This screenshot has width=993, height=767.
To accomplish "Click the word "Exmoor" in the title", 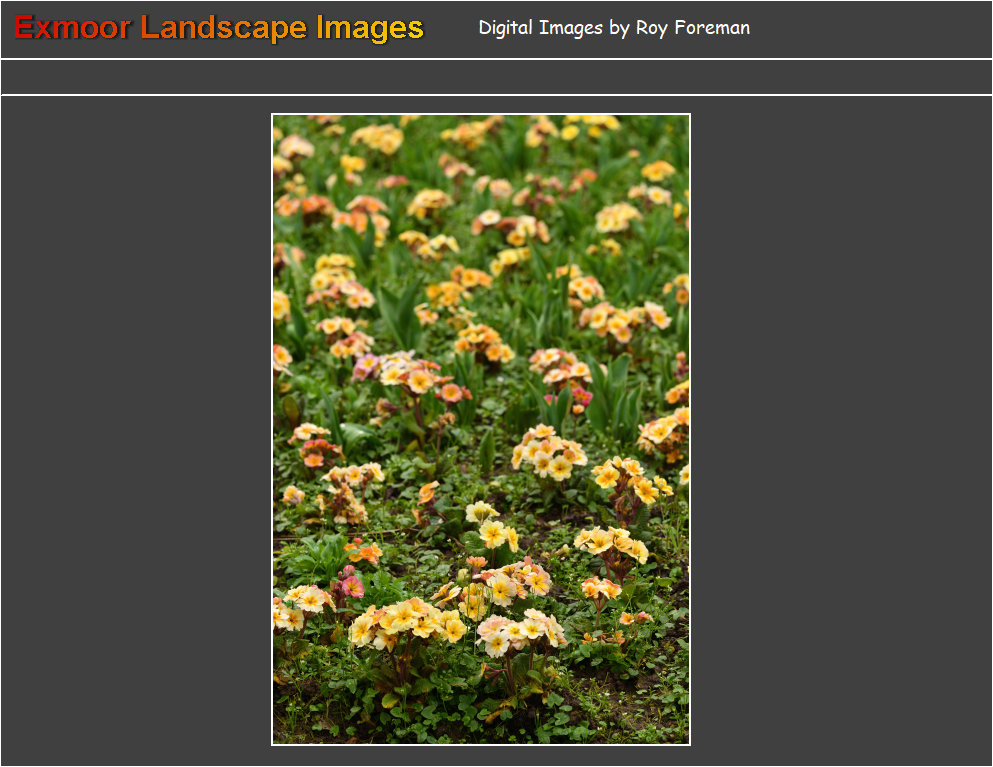I will click(x=72, y=28).
